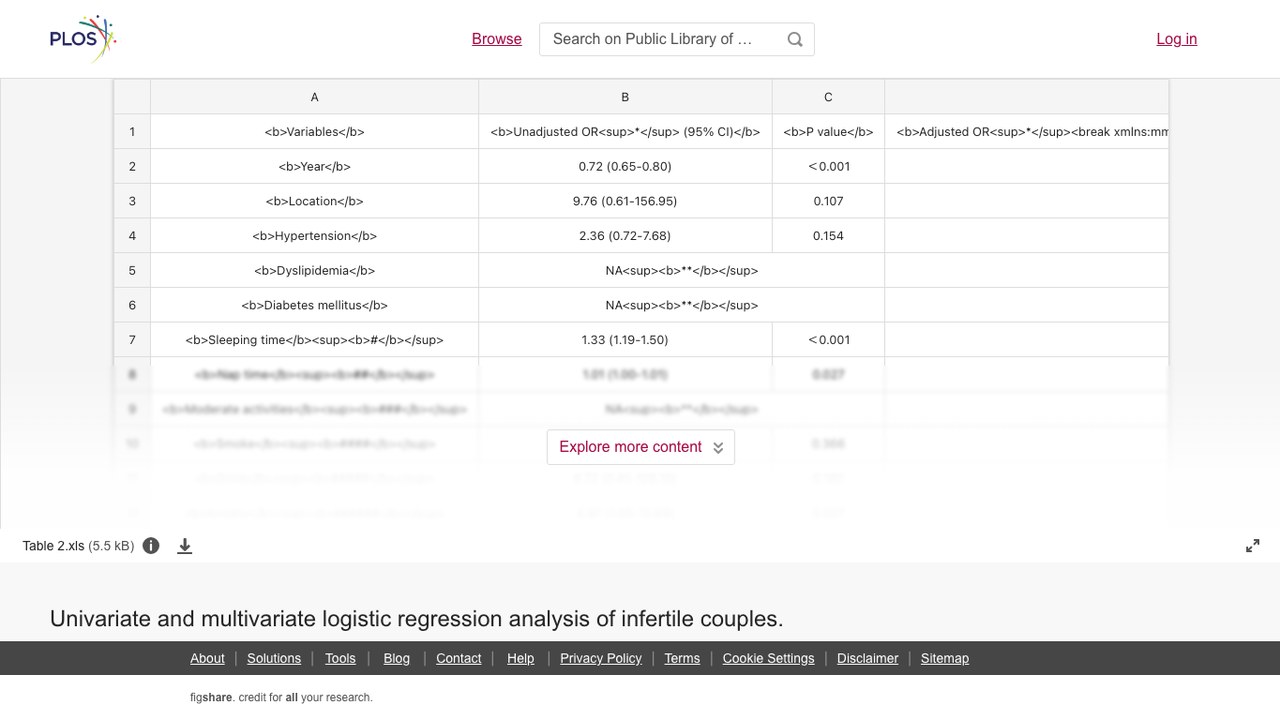
Task: Open the Solutions footer link
Action: point(274,658)
